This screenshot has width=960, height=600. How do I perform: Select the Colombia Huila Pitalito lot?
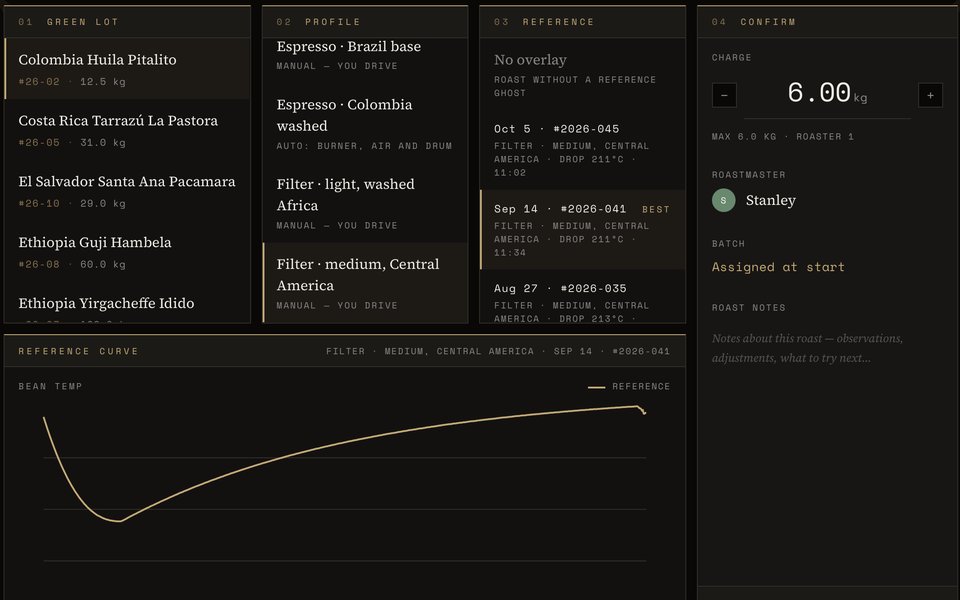click(x=127, y=69)
